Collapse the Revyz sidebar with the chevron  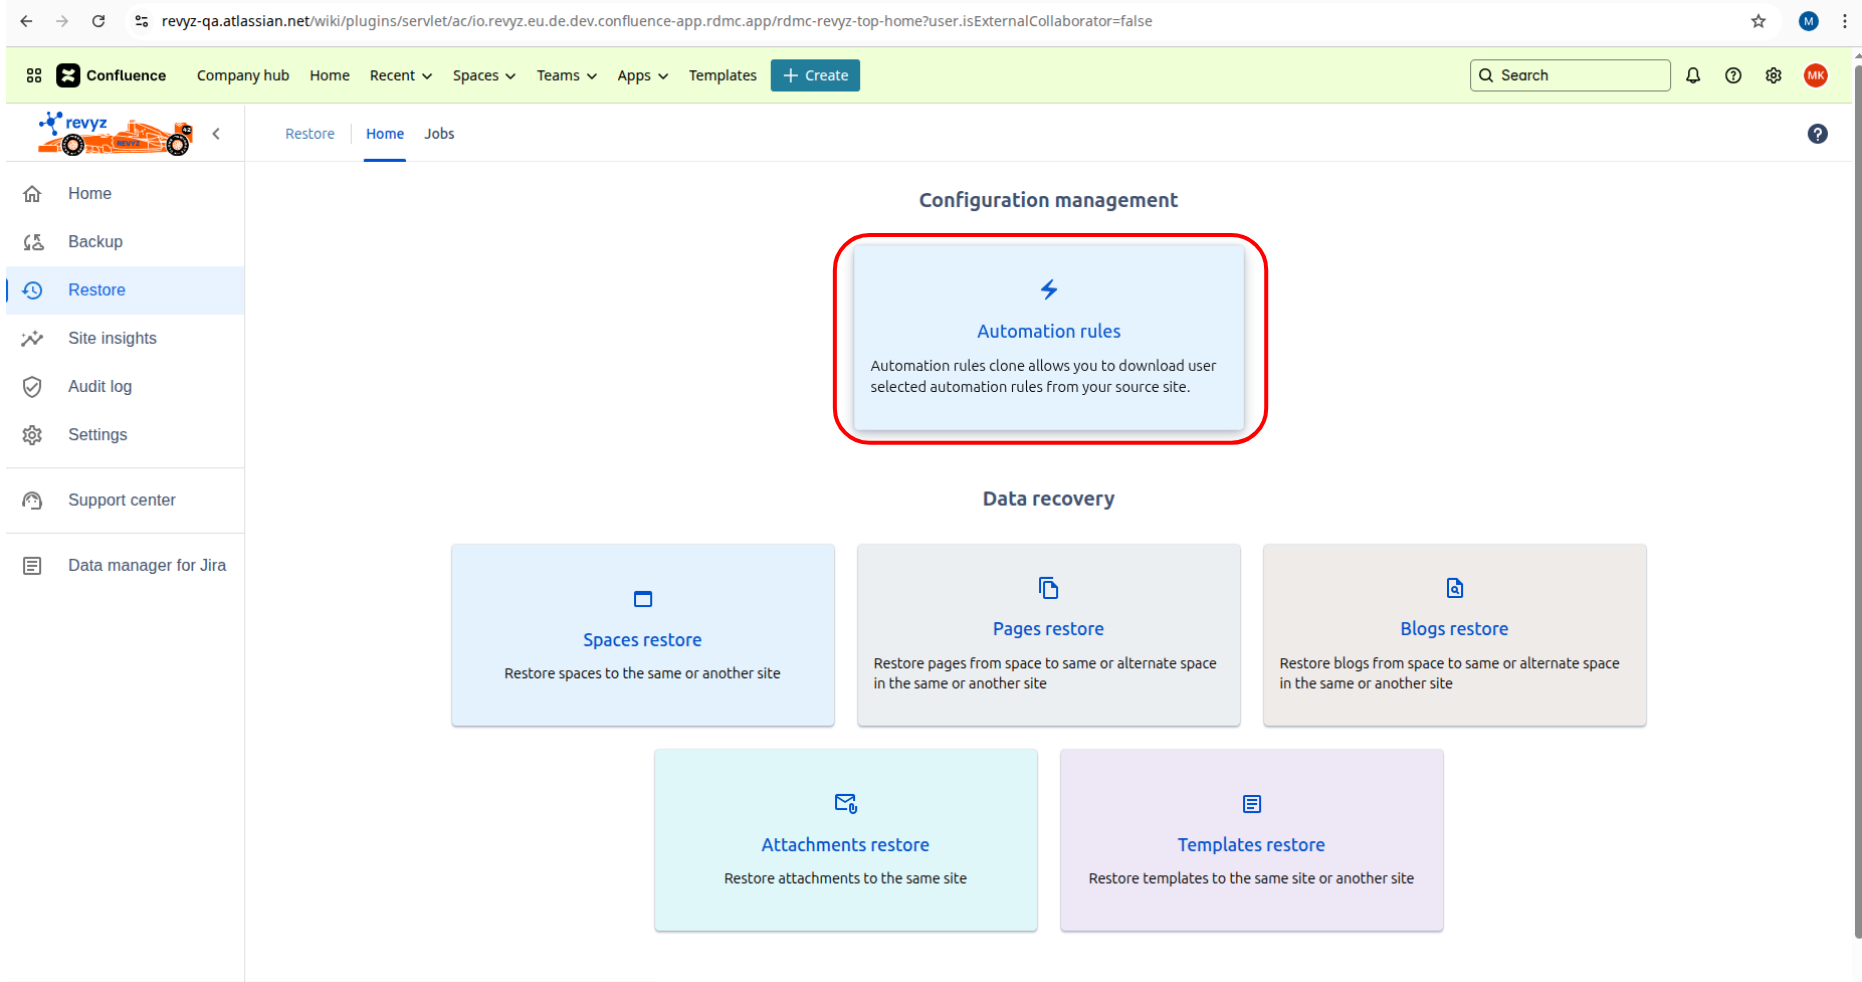[216, 134]
